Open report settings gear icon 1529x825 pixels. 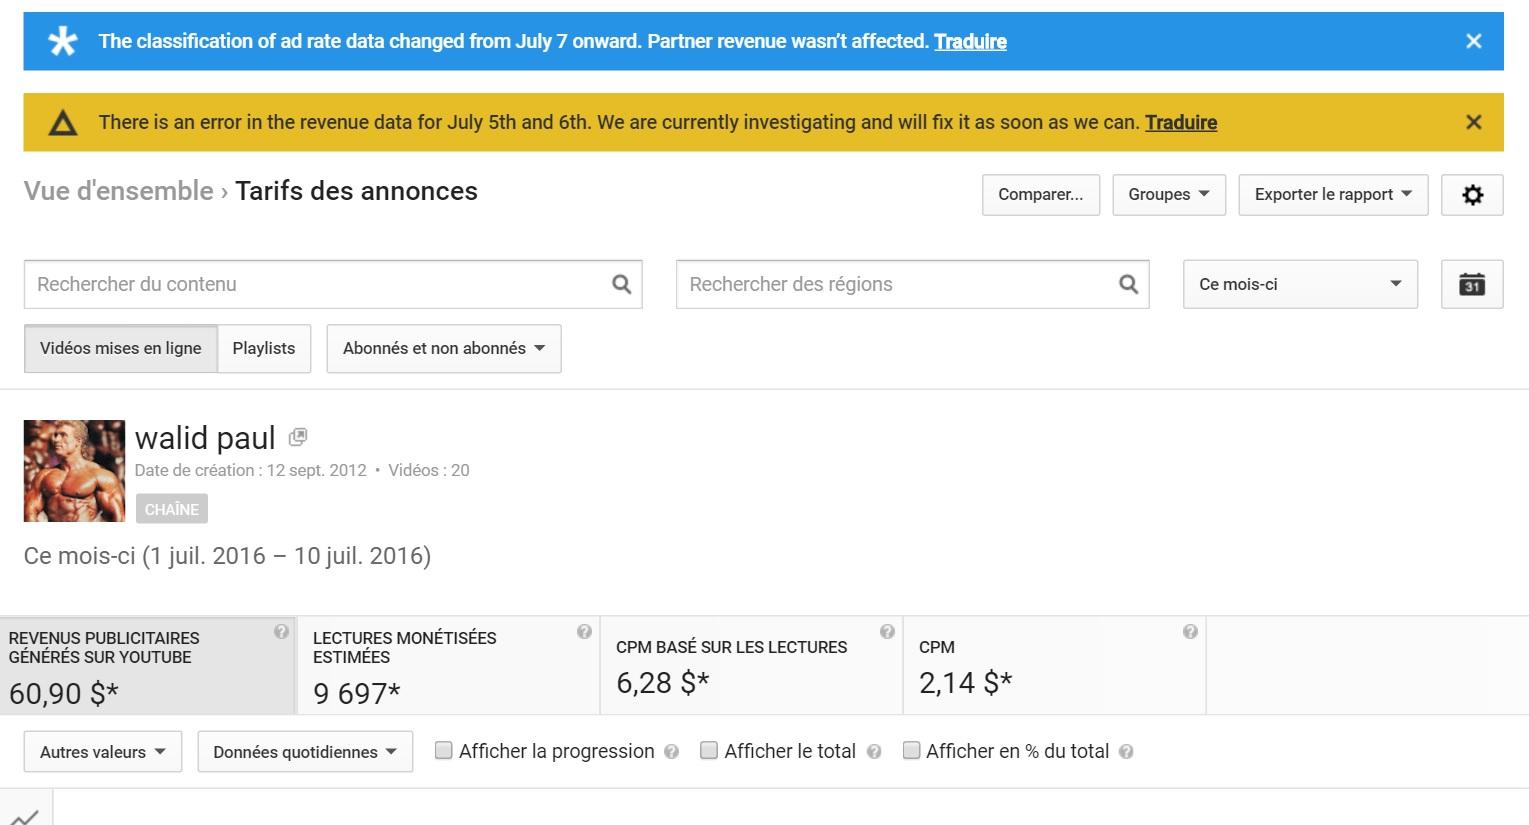click(1472, 194)
